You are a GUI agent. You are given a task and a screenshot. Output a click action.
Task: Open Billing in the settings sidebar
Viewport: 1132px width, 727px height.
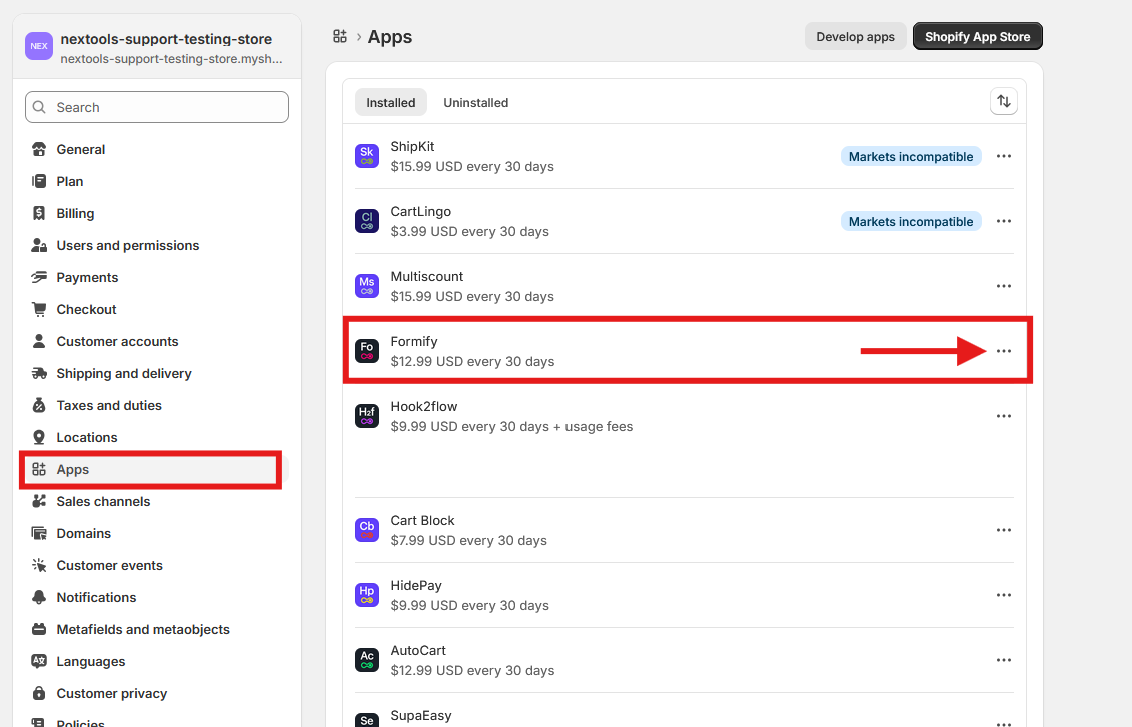click(x=75, y=213)
